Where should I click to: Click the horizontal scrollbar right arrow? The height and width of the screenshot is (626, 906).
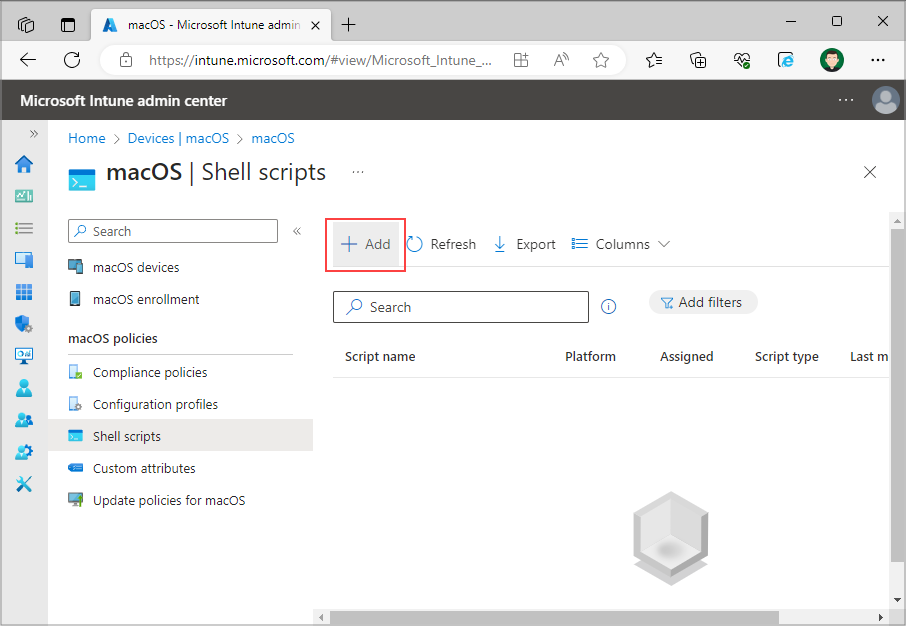tap(881, 617)
